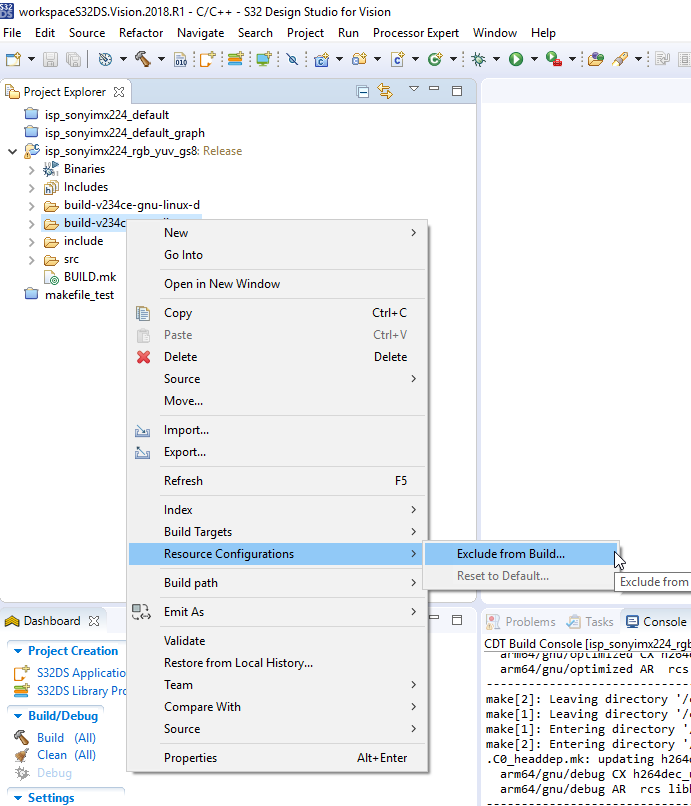The image size is (691, 806).
Task: Open the Run button dropdown arrow
Action: pyautogui.click(x=534, y=59)
